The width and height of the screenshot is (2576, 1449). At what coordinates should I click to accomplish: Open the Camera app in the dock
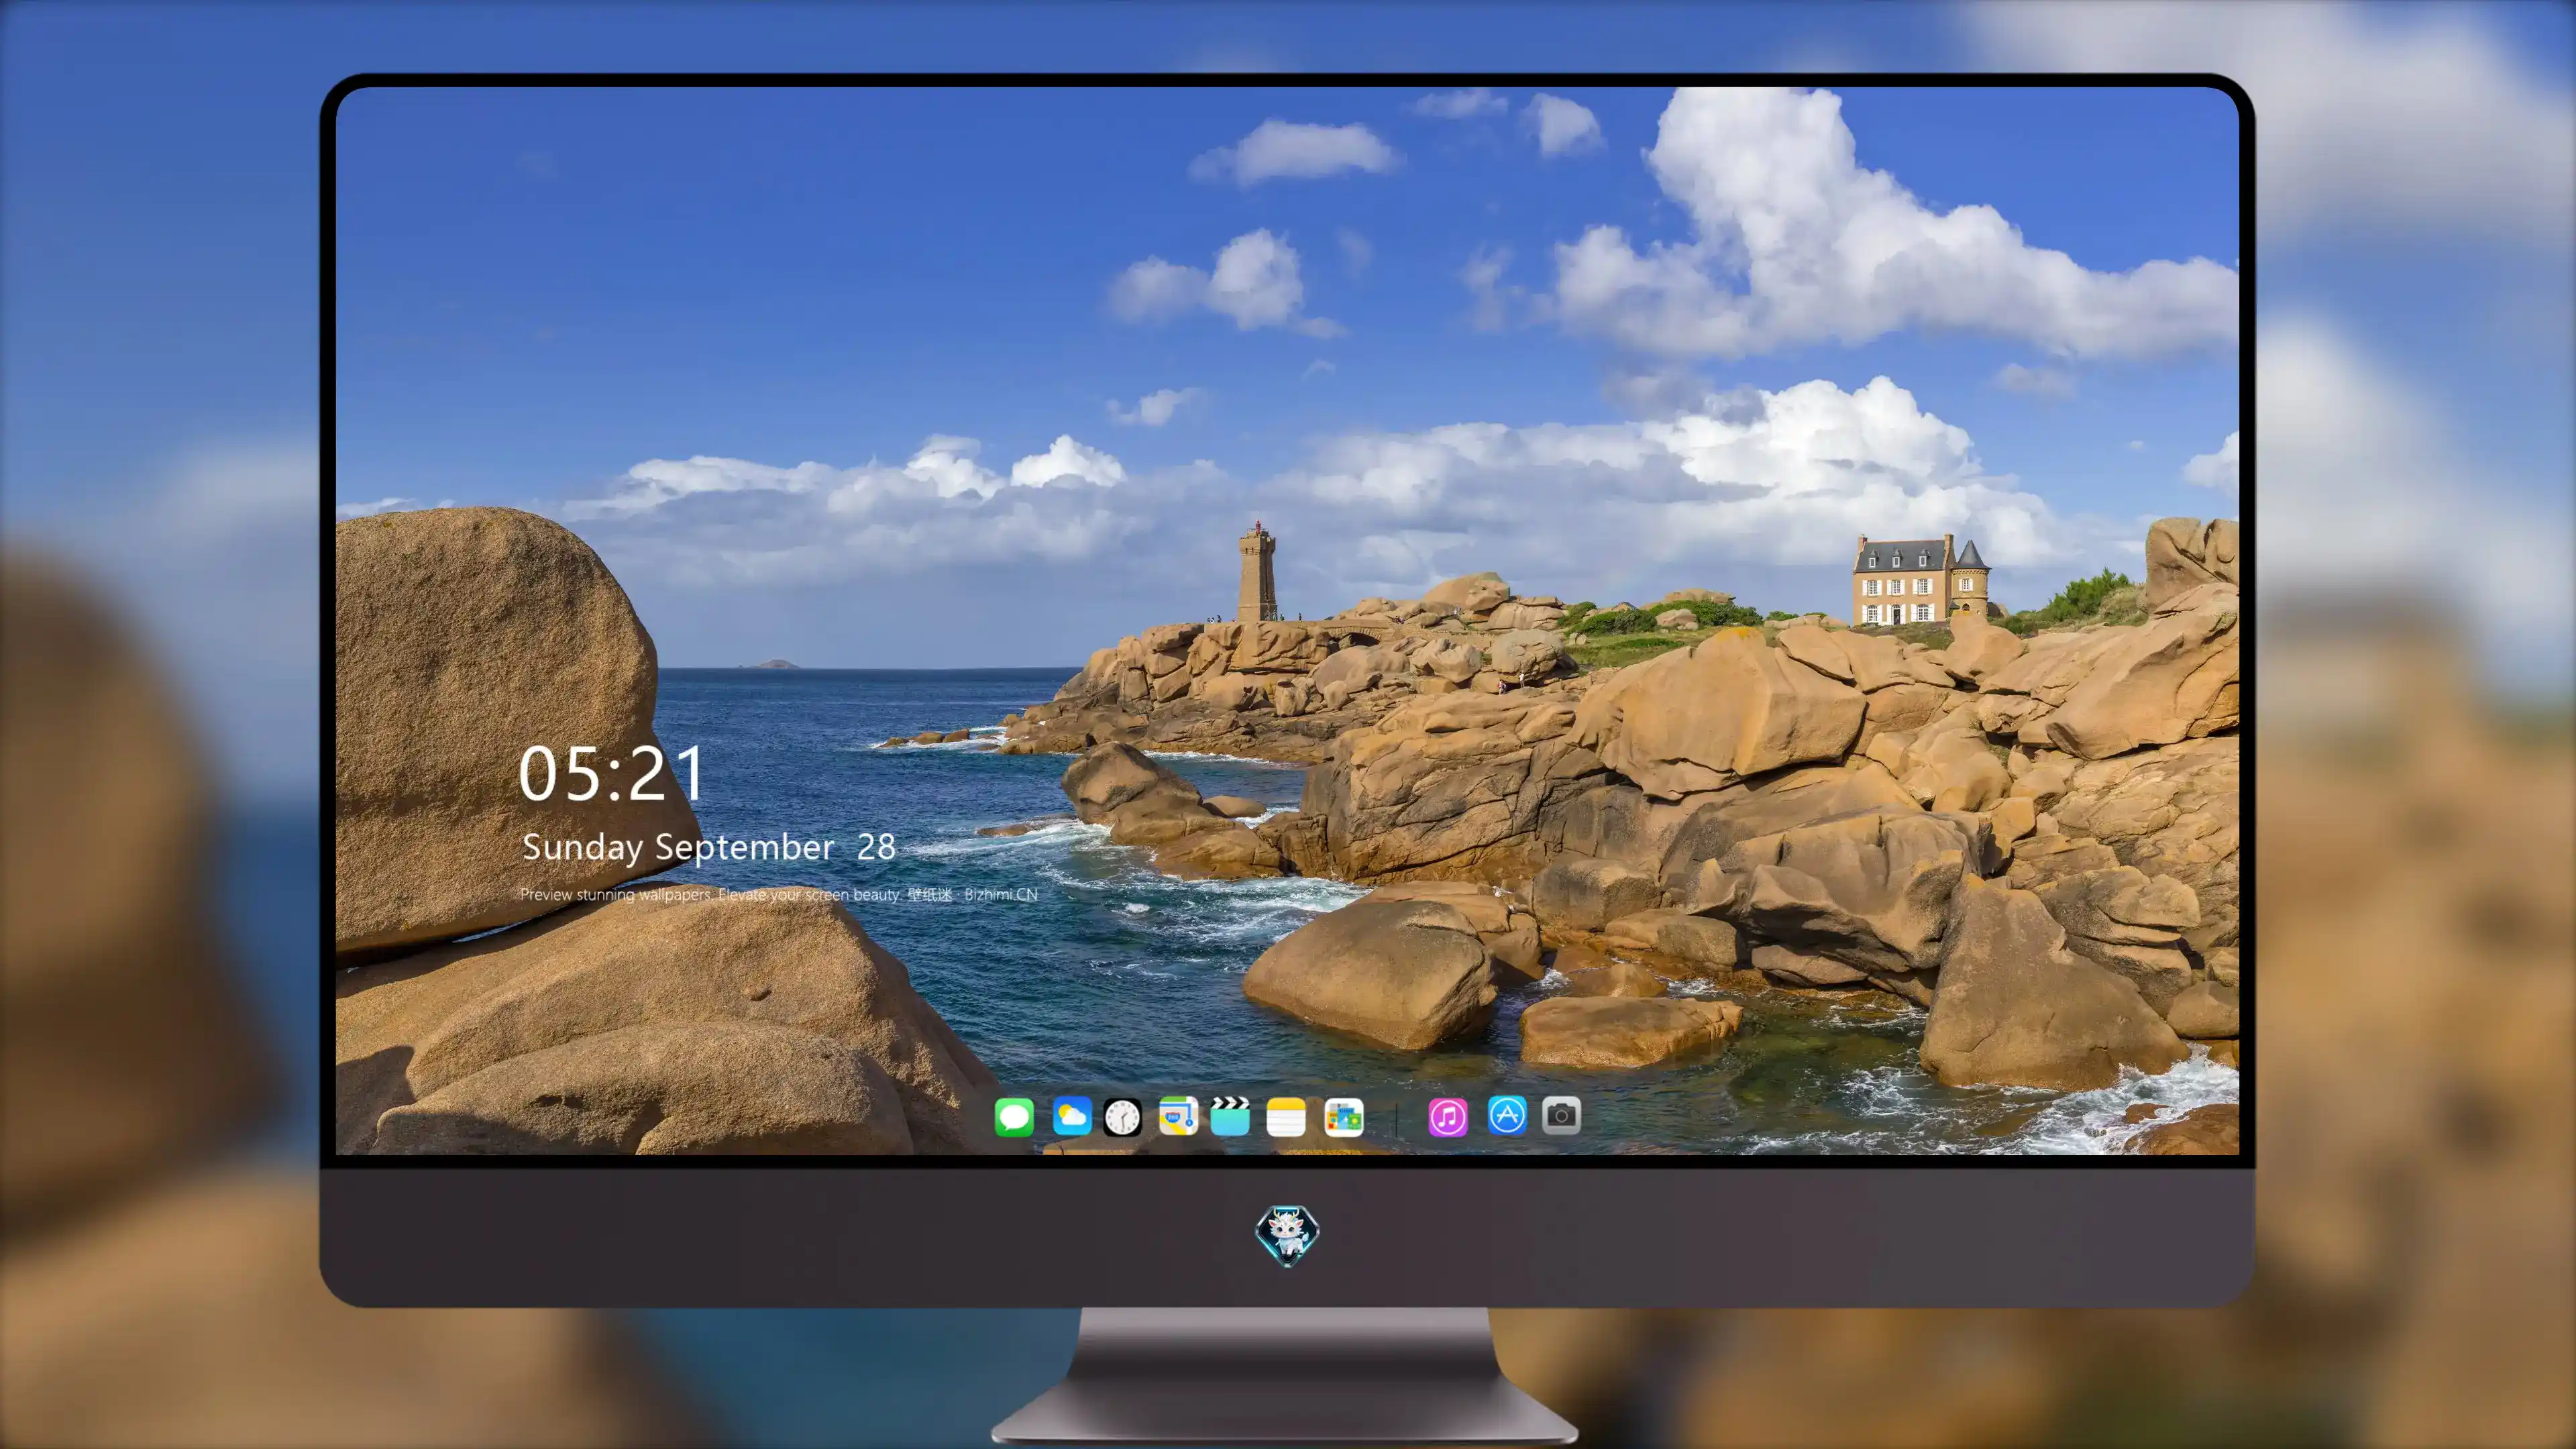pyautogui.click(x=1561, y=1115)
